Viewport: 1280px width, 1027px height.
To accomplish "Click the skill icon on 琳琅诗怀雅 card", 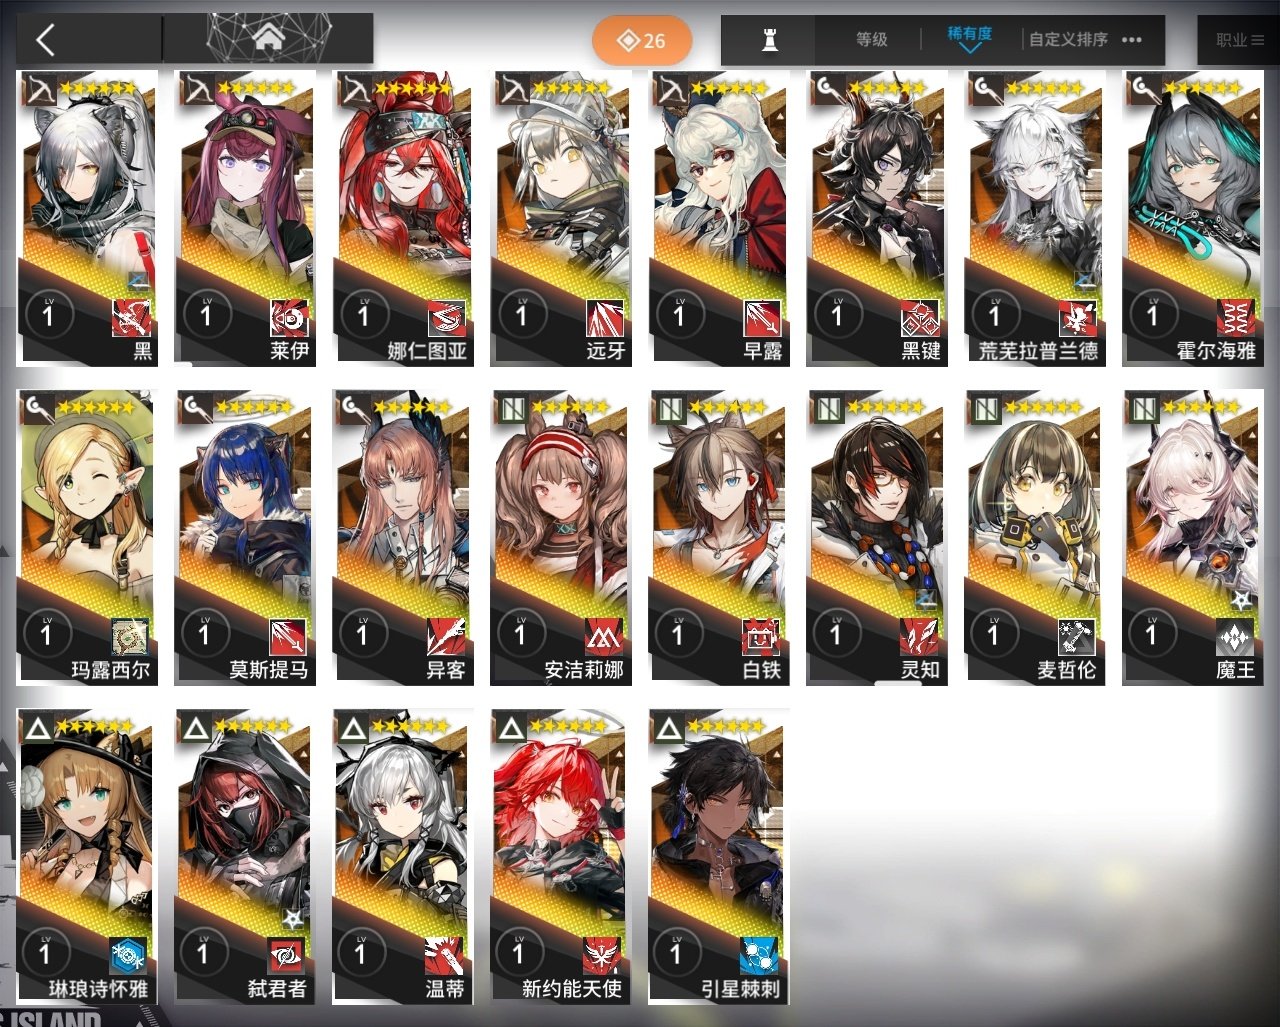I will [x=129, y=956].
